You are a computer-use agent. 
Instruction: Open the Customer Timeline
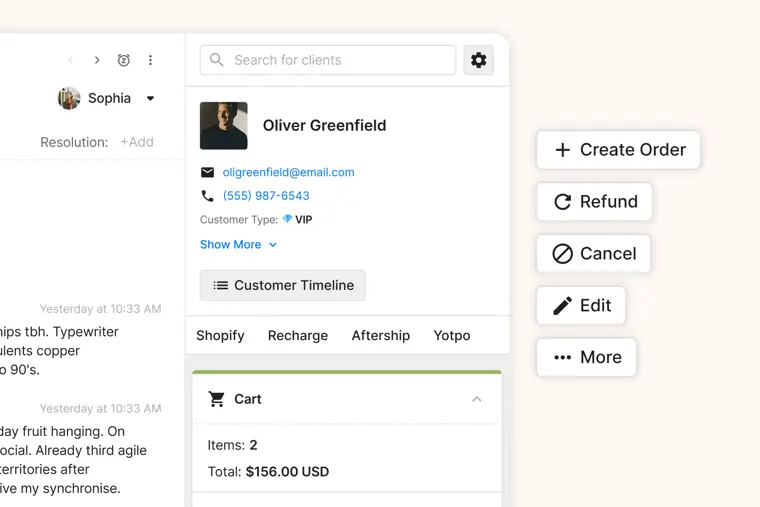point(283,285)
